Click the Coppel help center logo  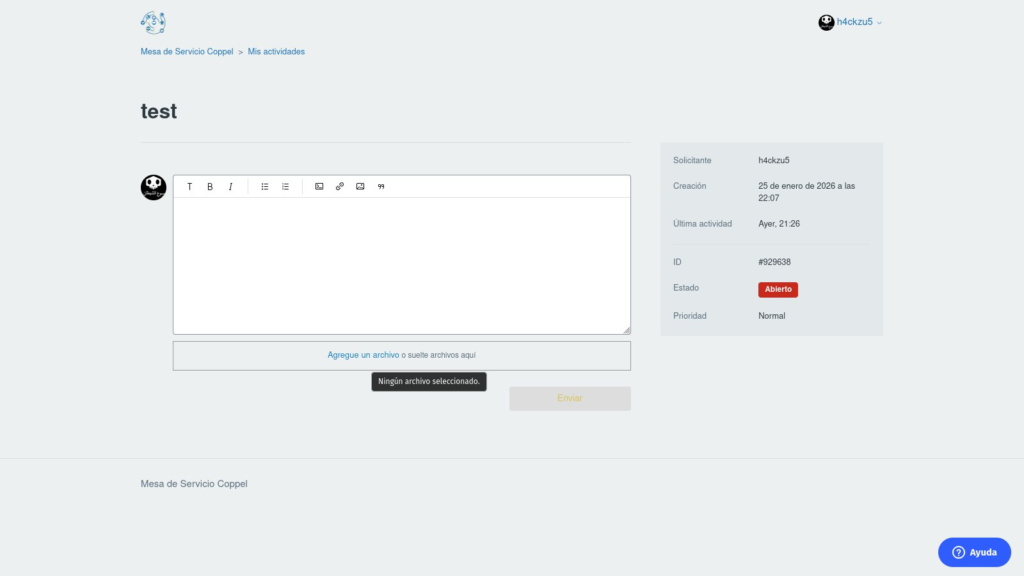point(153,22)
